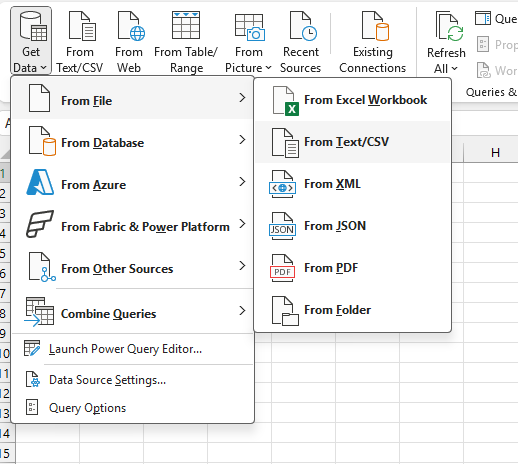Screen dimensions: 518x464
Task: Click the Excel Workbook file icon
Action: (x=286, y=101)
